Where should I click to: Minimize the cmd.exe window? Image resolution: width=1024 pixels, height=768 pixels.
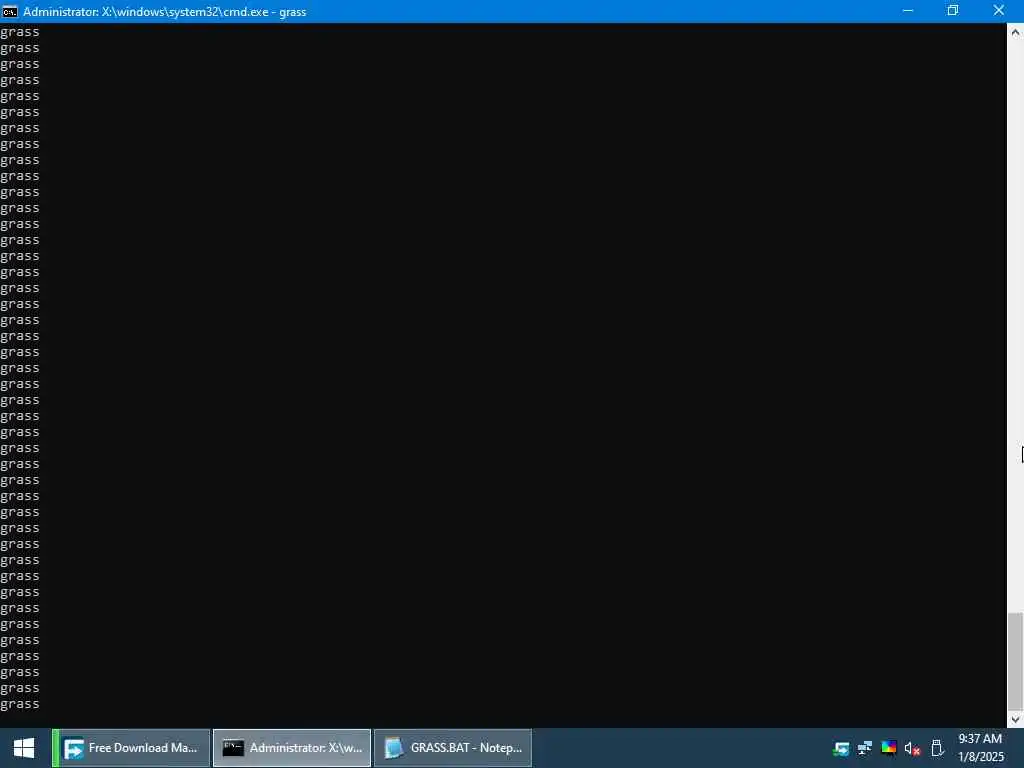pos(908,11)
